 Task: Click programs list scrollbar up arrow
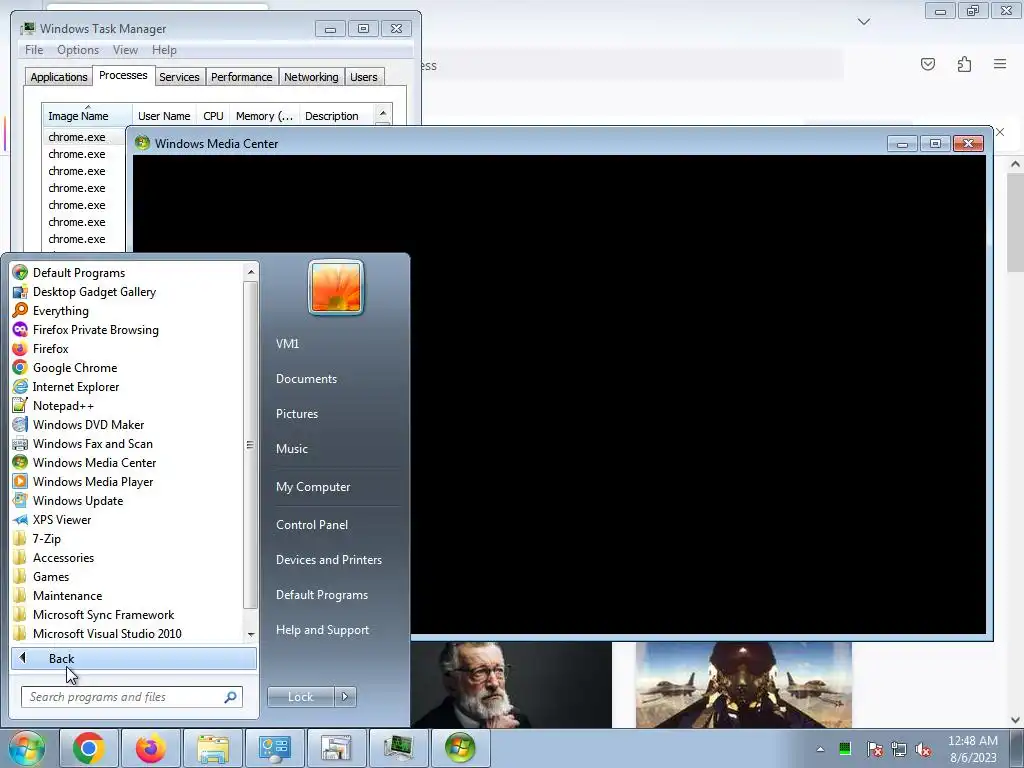pyautogui.click(x=251, y=272)
